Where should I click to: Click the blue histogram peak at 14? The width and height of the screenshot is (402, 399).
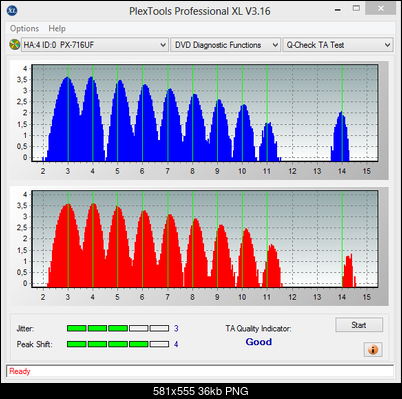click(x=341, y=136)
